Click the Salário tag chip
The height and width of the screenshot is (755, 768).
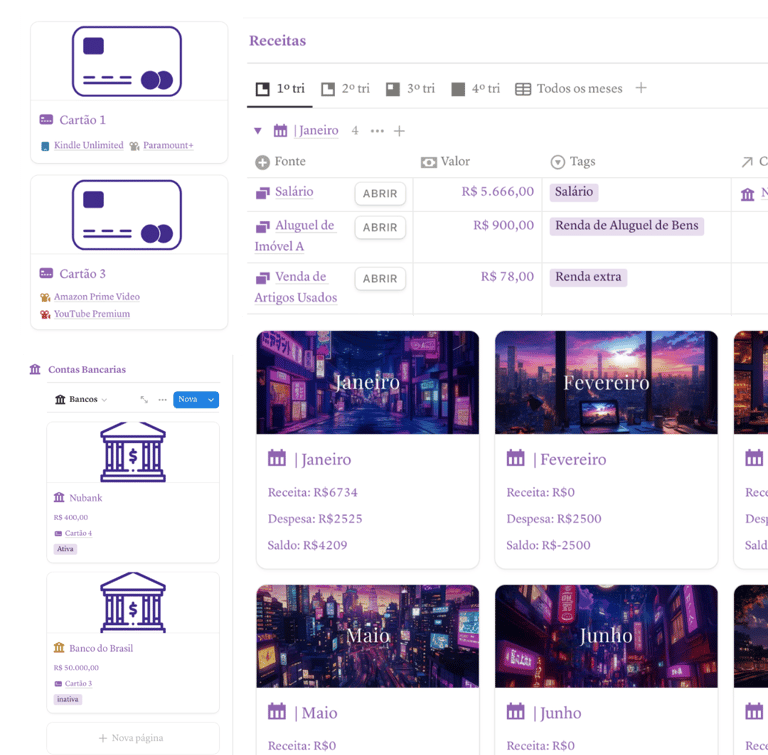[x=574, y=192]
